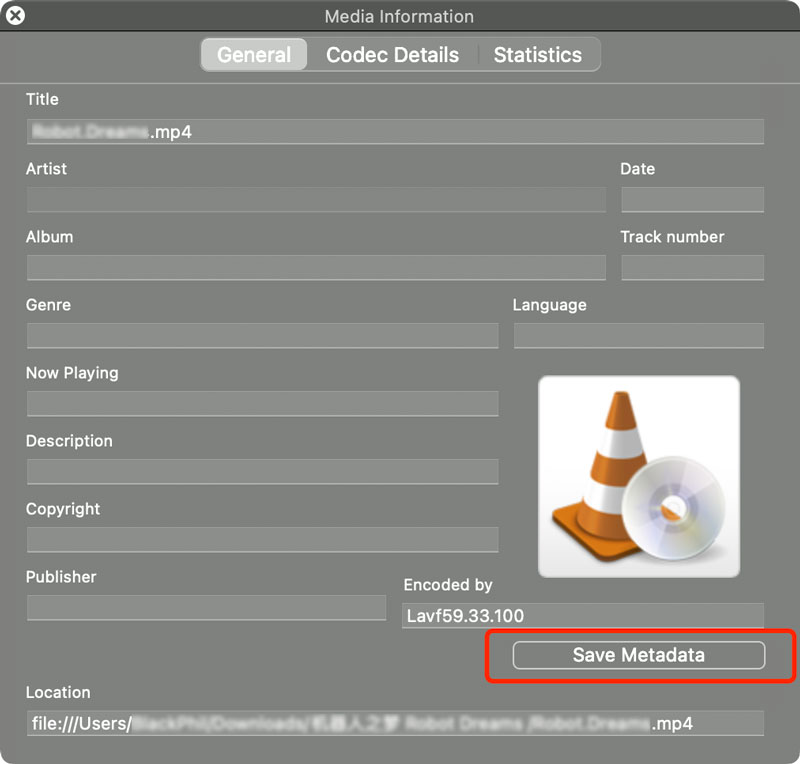This screenshot has height=764, width=800.
Task: Close the Media Information window
Action: pyautogui.click(x=15, y=16)
